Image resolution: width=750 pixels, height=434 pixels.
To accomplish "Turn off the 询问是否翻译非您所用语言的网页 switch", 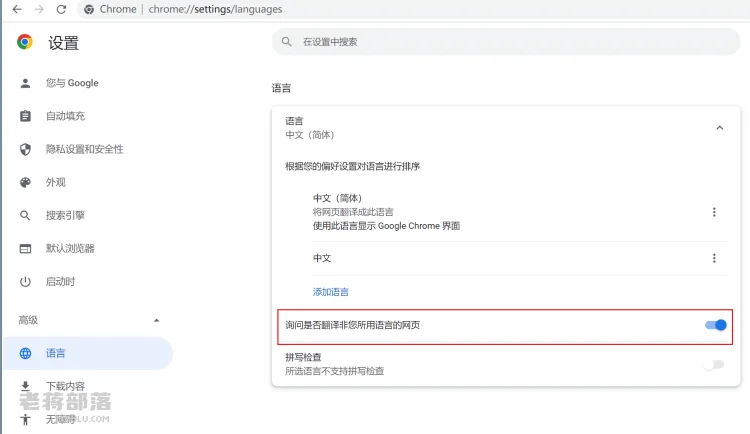I will click(x=716, y=325).
